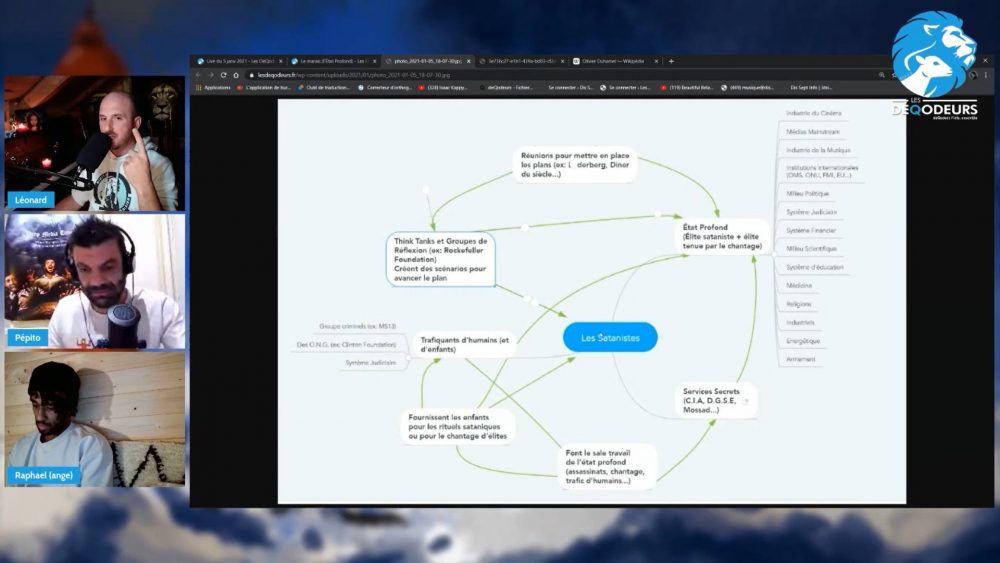
Task: Open "Correcteur d'orthog..." bookmark
Action: pyautogui.click(x=385, y=87)
